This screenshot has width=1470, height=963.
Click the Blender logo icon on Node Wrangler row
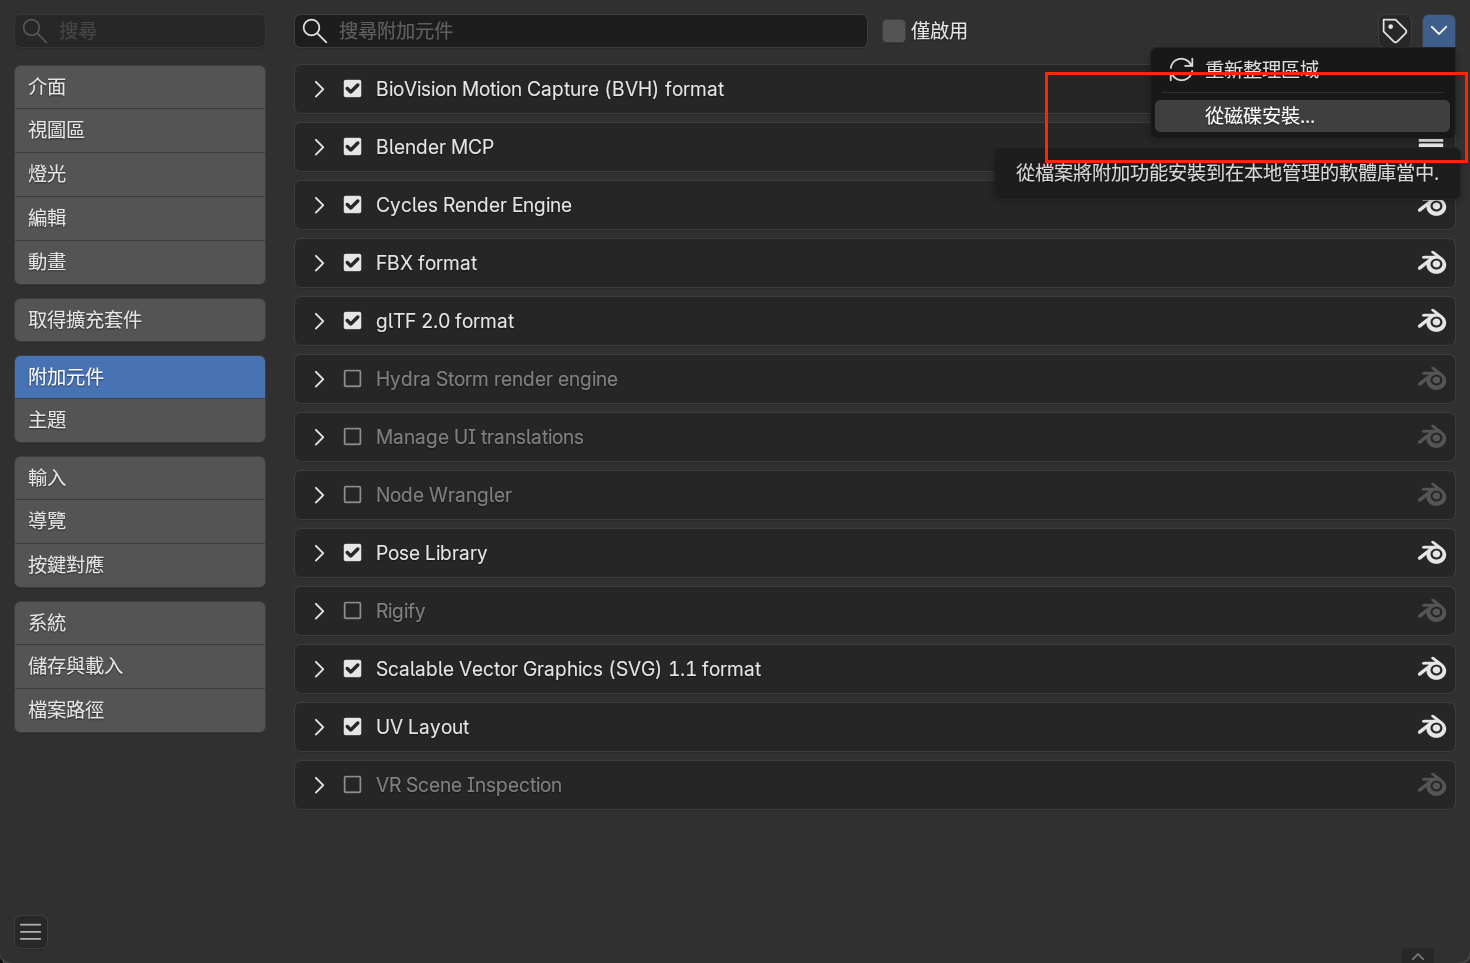click(x=1432, y=495)
